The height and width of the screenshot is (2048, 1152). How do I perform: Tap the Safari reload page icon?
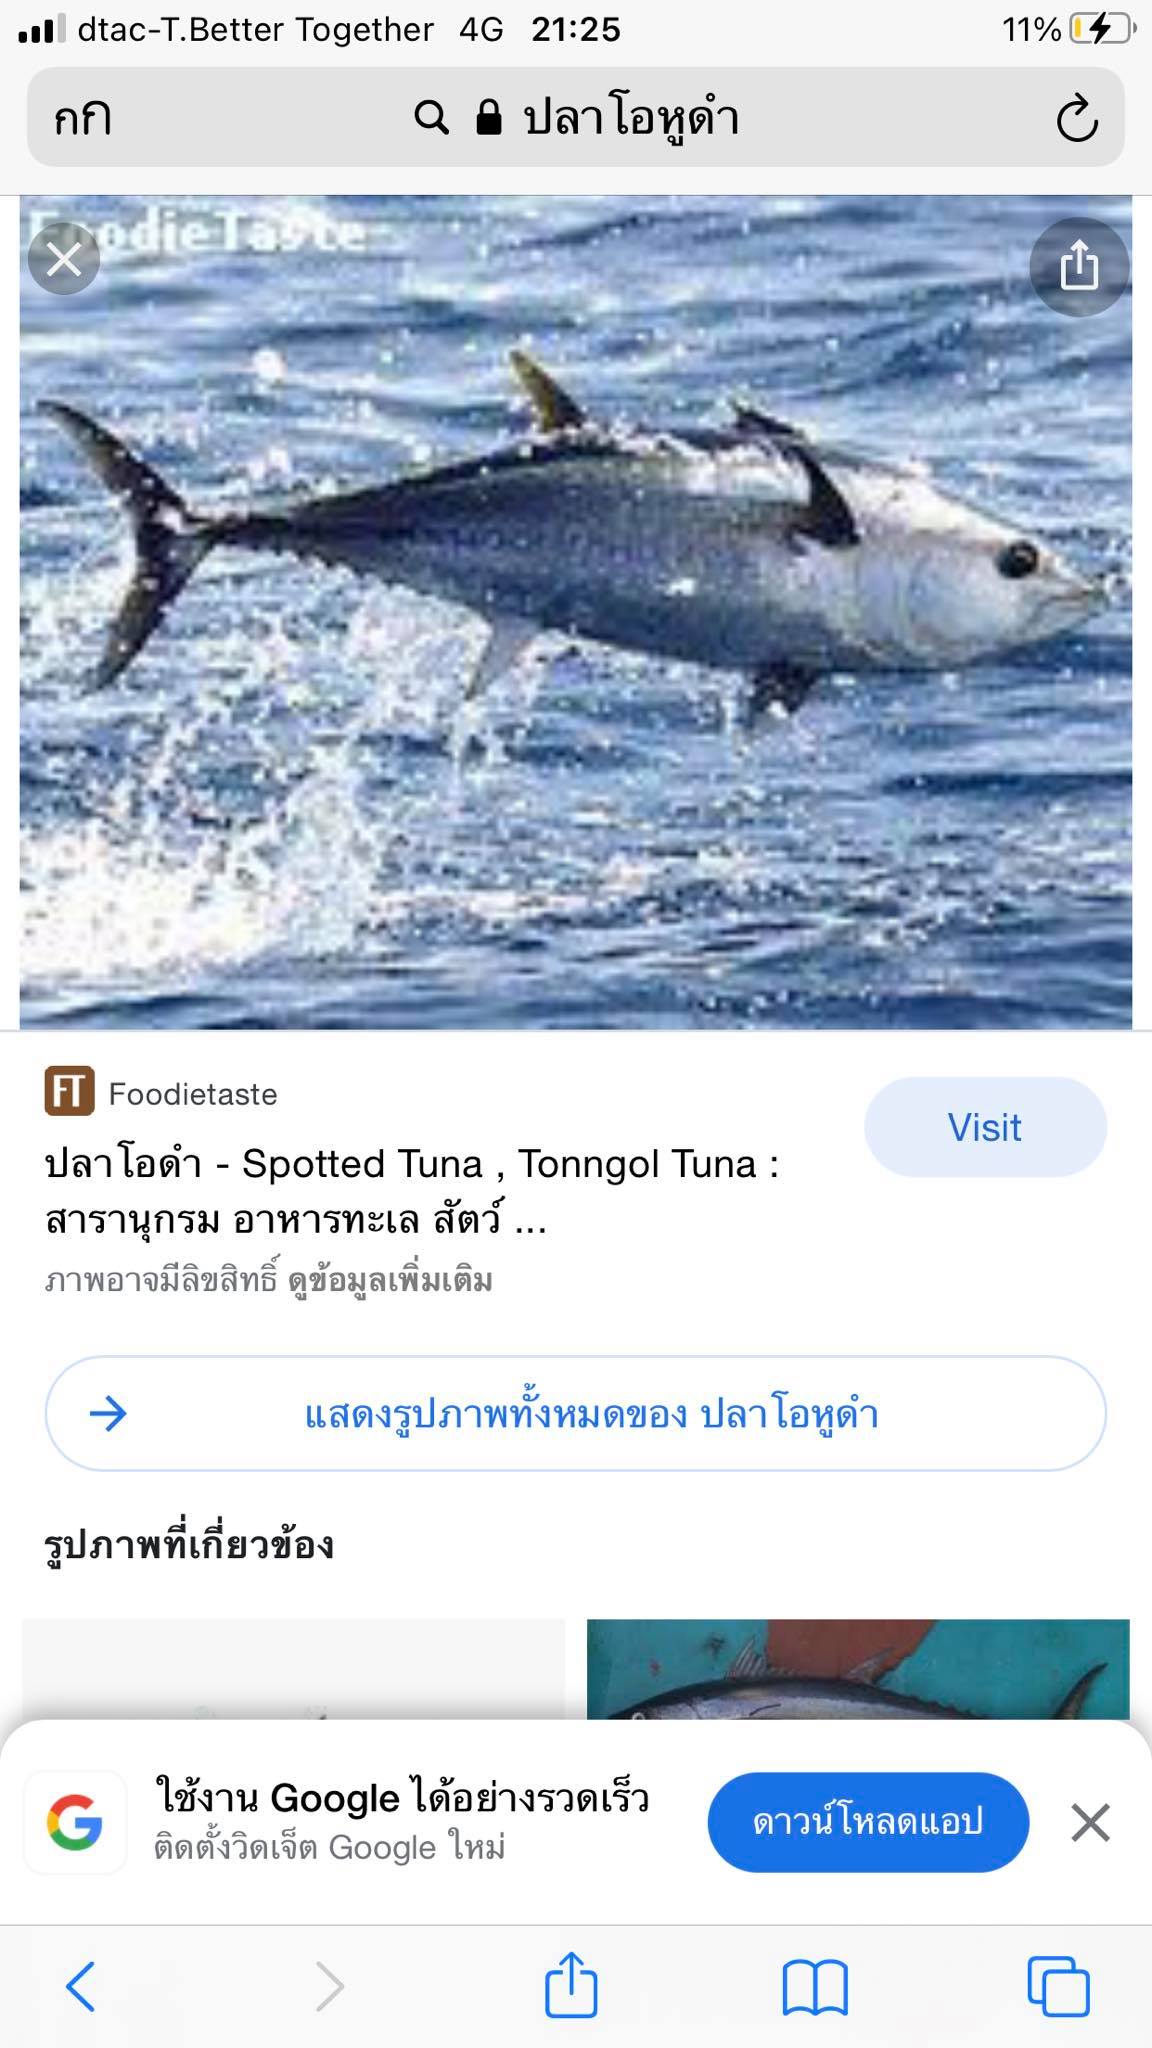[1077, 118]
